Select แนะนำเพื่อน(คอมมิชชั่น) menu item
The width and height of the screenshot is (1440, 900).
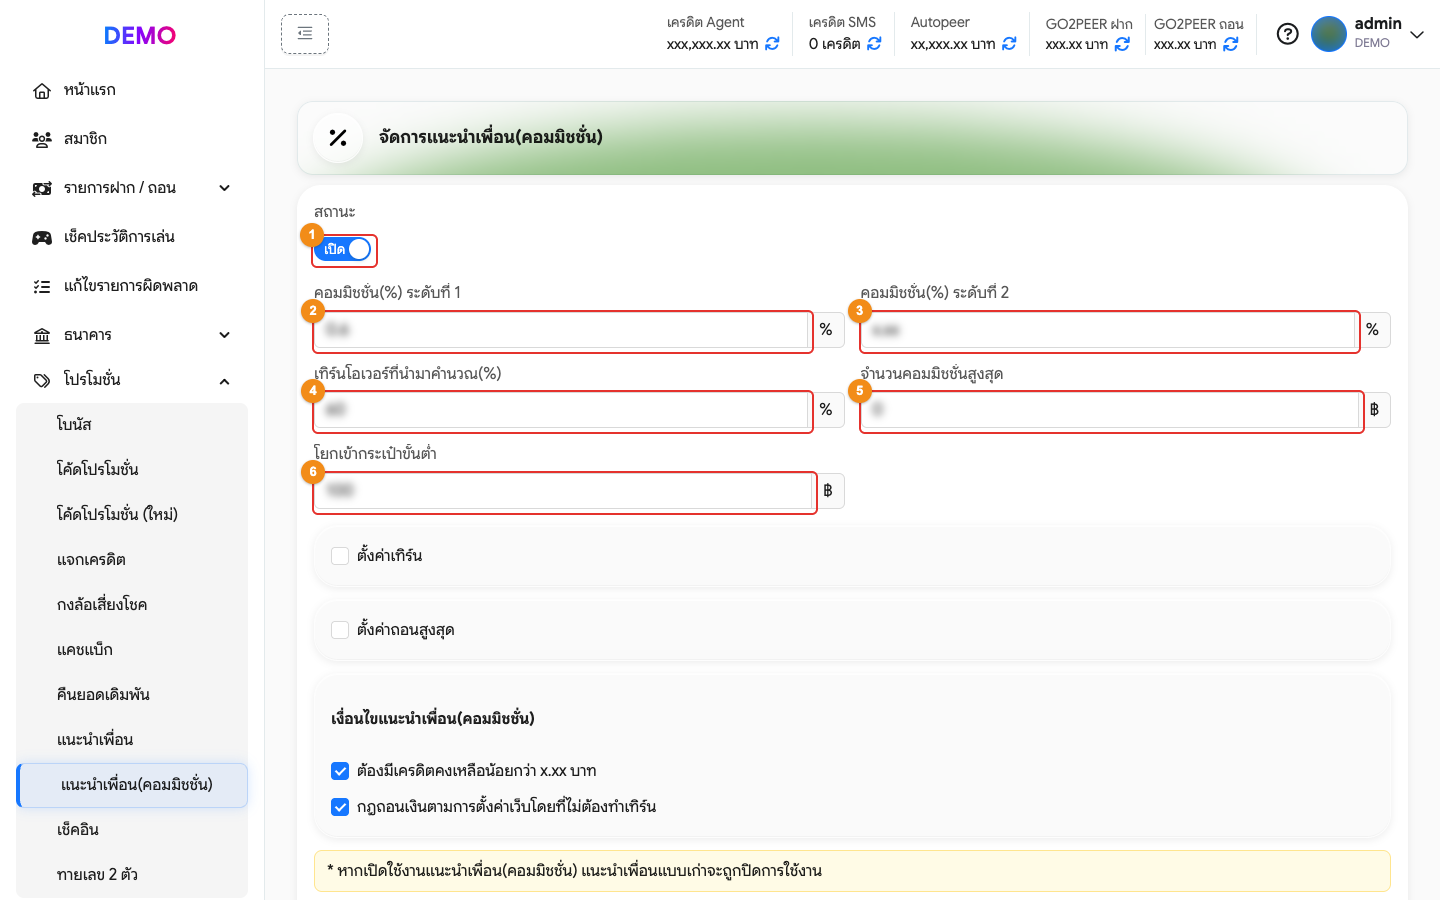click(132, 785)
